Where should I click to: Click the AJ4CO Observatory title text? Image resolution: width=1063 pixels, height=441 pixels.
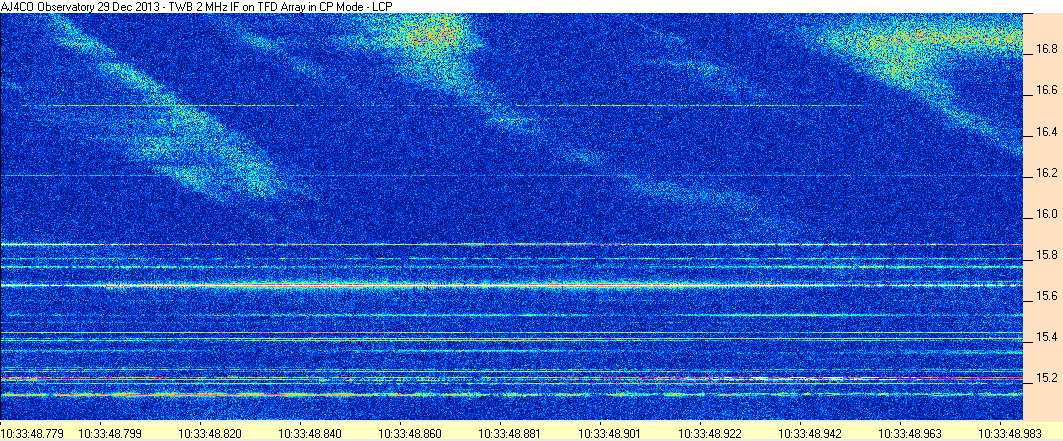click(x=197, y=6)
